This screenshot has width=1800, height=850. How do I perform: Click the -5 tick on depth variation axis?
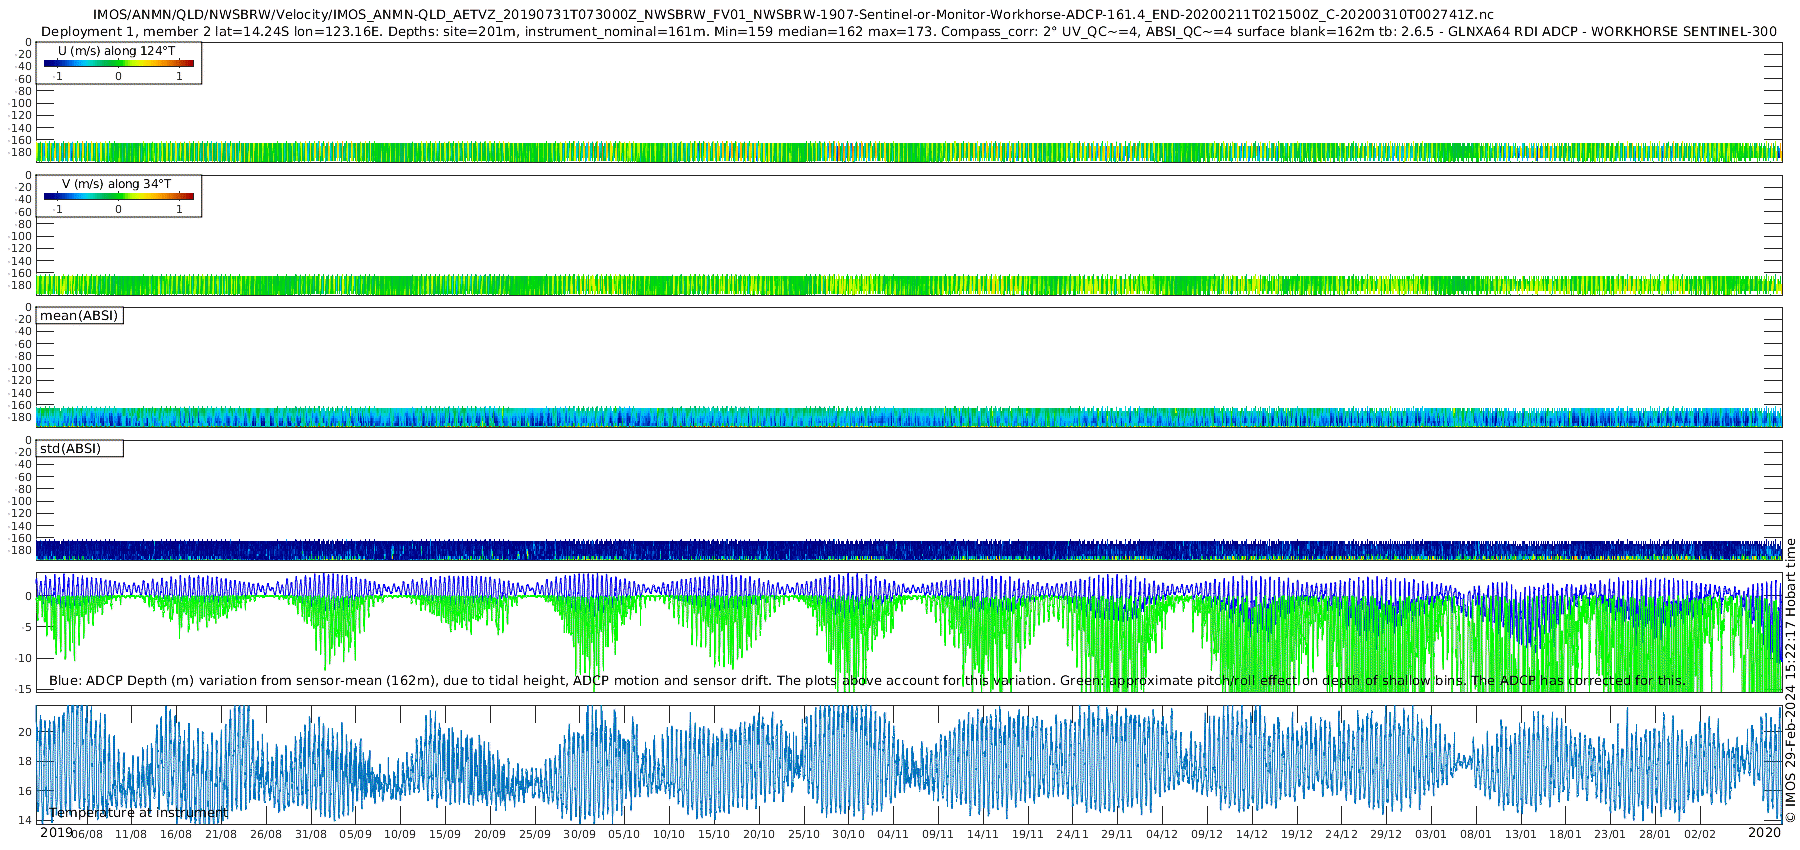coord(26,627)
